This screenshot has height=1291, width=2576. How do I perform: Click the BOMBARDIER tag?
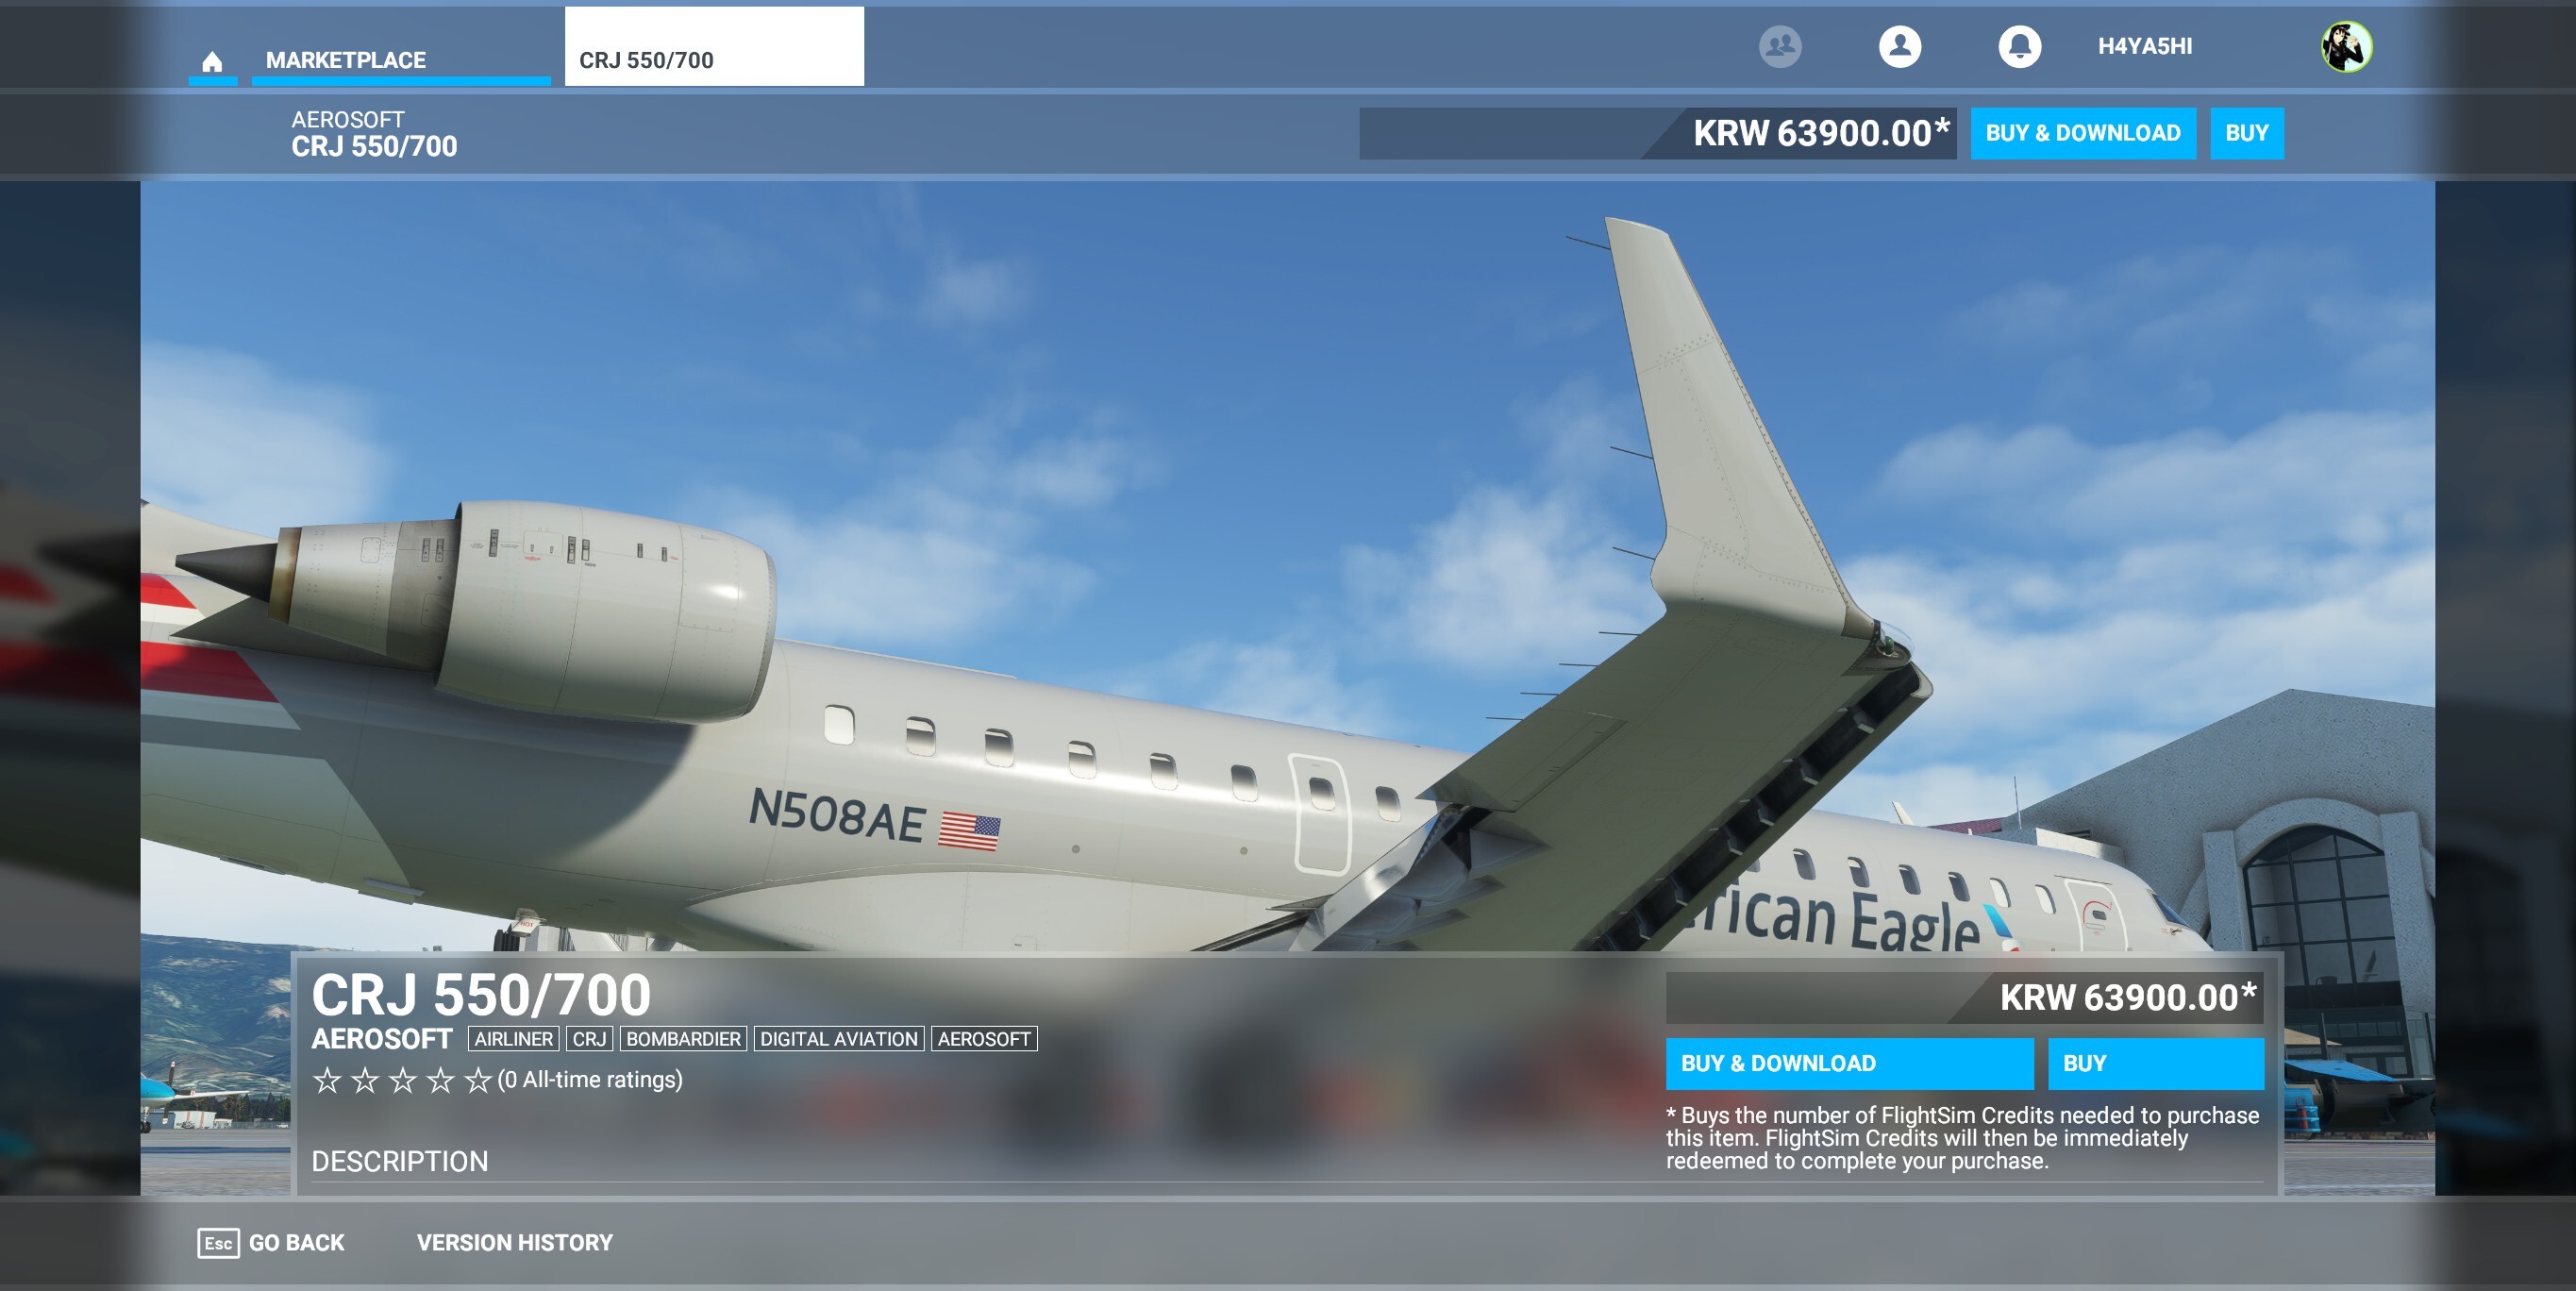[x=683, y=1039]
